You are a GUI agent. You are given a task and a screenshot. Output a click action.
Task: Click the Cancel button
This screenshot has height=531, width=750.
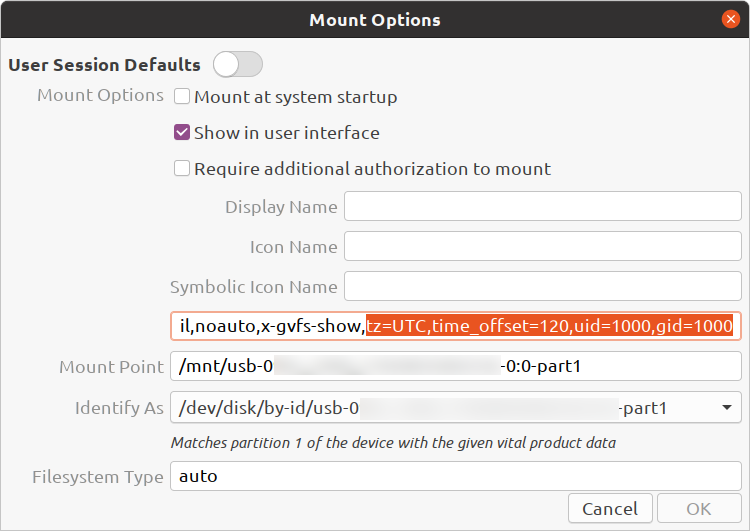pos(610,509)
